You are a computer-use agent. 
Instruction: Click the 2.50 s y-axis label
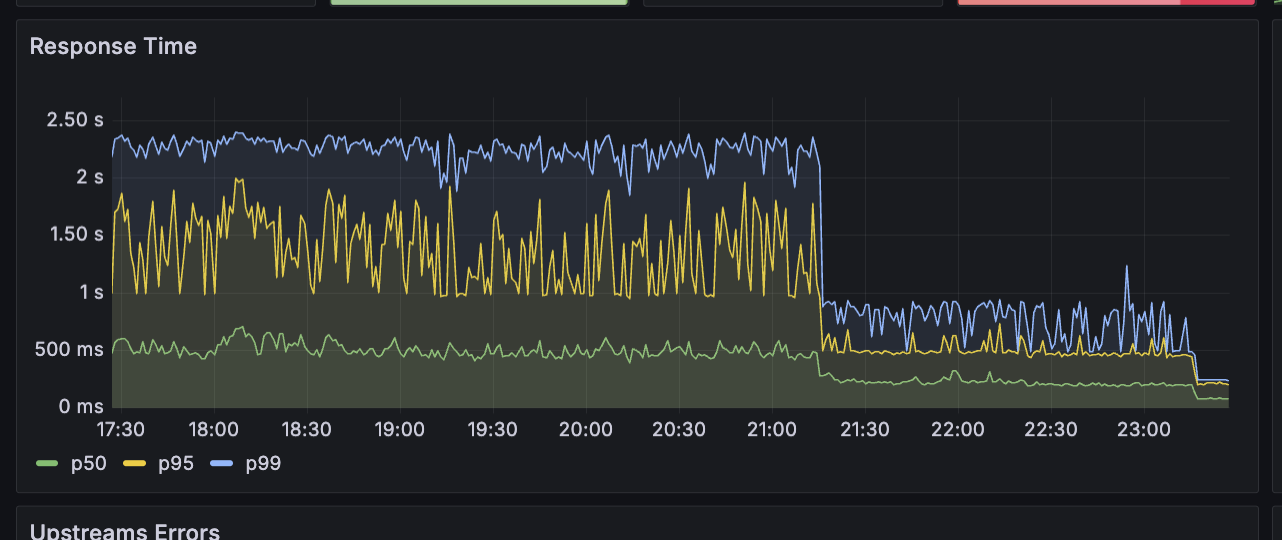[75, 120]
